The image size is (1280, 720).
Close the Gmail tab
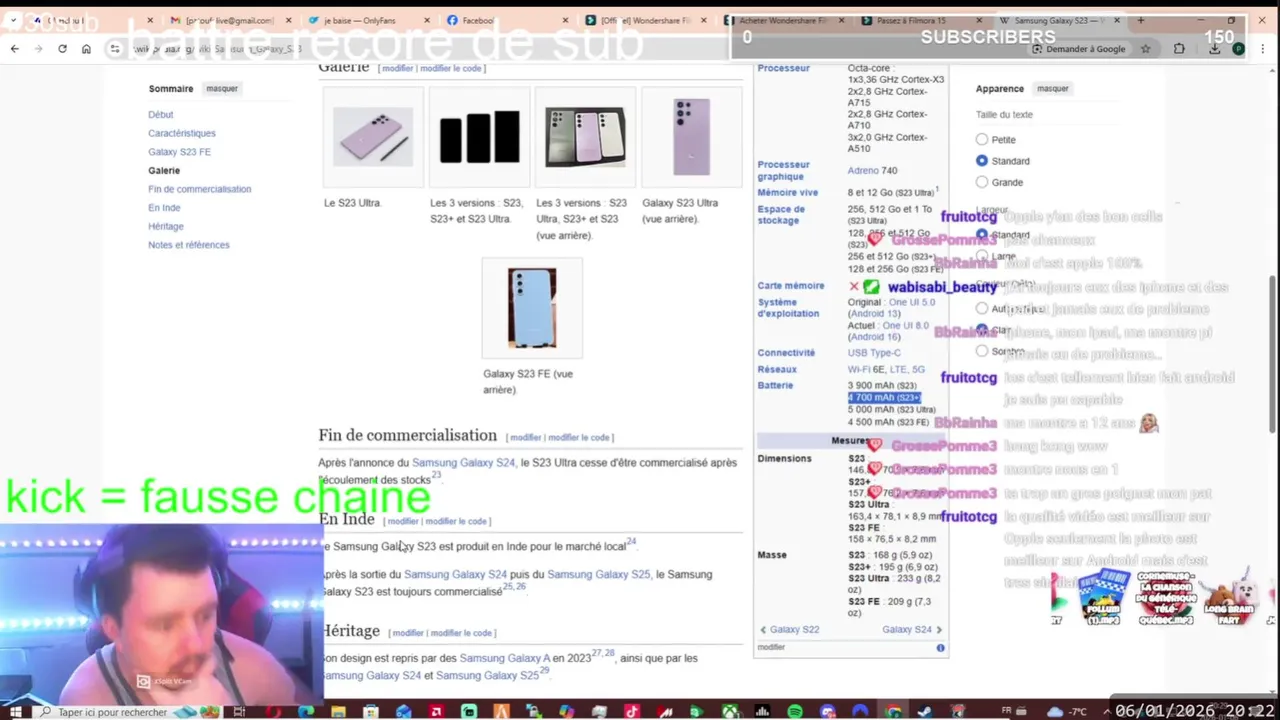pyautogui.click(x=289, y=20)
